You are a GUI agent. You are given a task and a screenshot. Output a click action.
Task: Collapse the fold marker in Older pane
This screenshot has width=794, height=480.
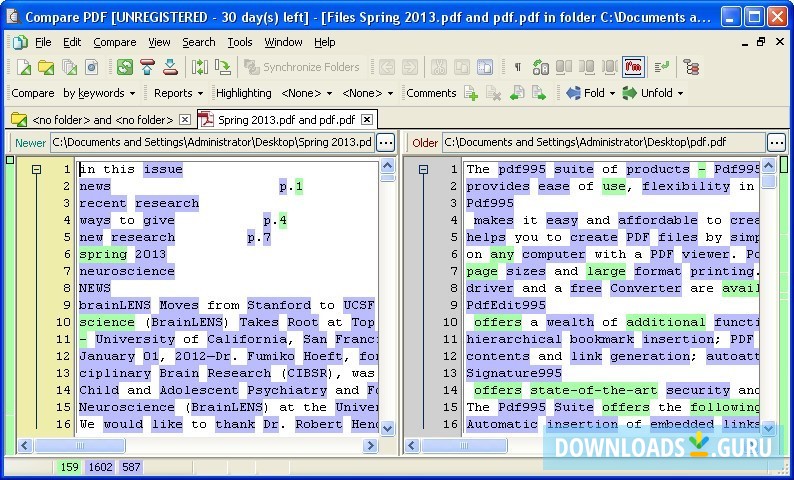pyautogui.click(x=423, y=170)
